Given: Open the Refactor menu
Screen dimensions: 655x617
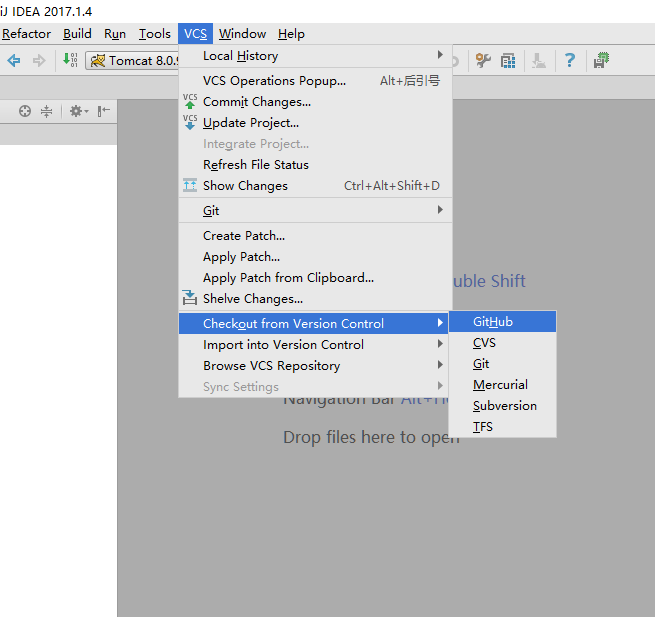Looking at the screenshot, I should click(x=26, y=34).
